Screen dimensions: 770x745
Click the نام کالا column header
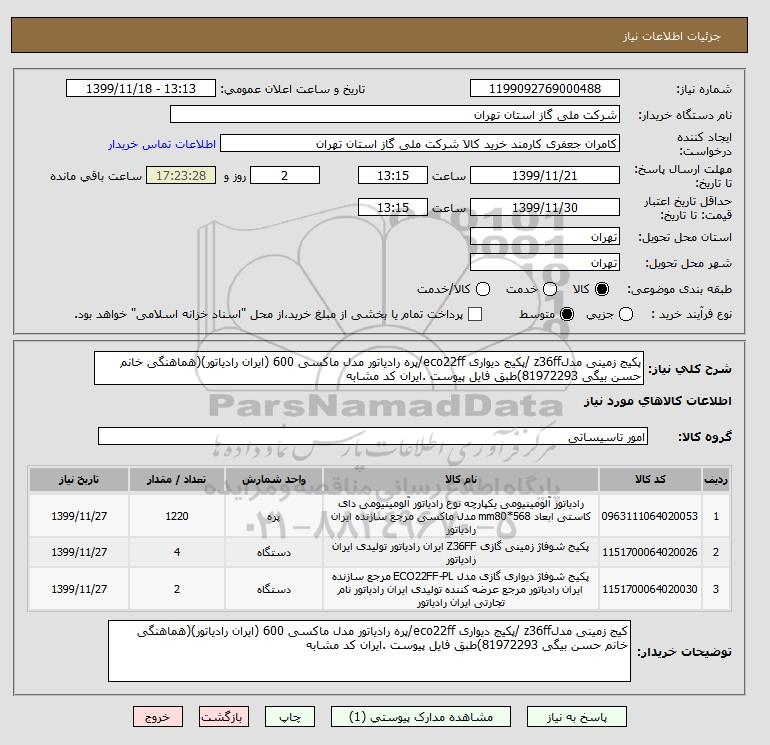click(461, 480)
